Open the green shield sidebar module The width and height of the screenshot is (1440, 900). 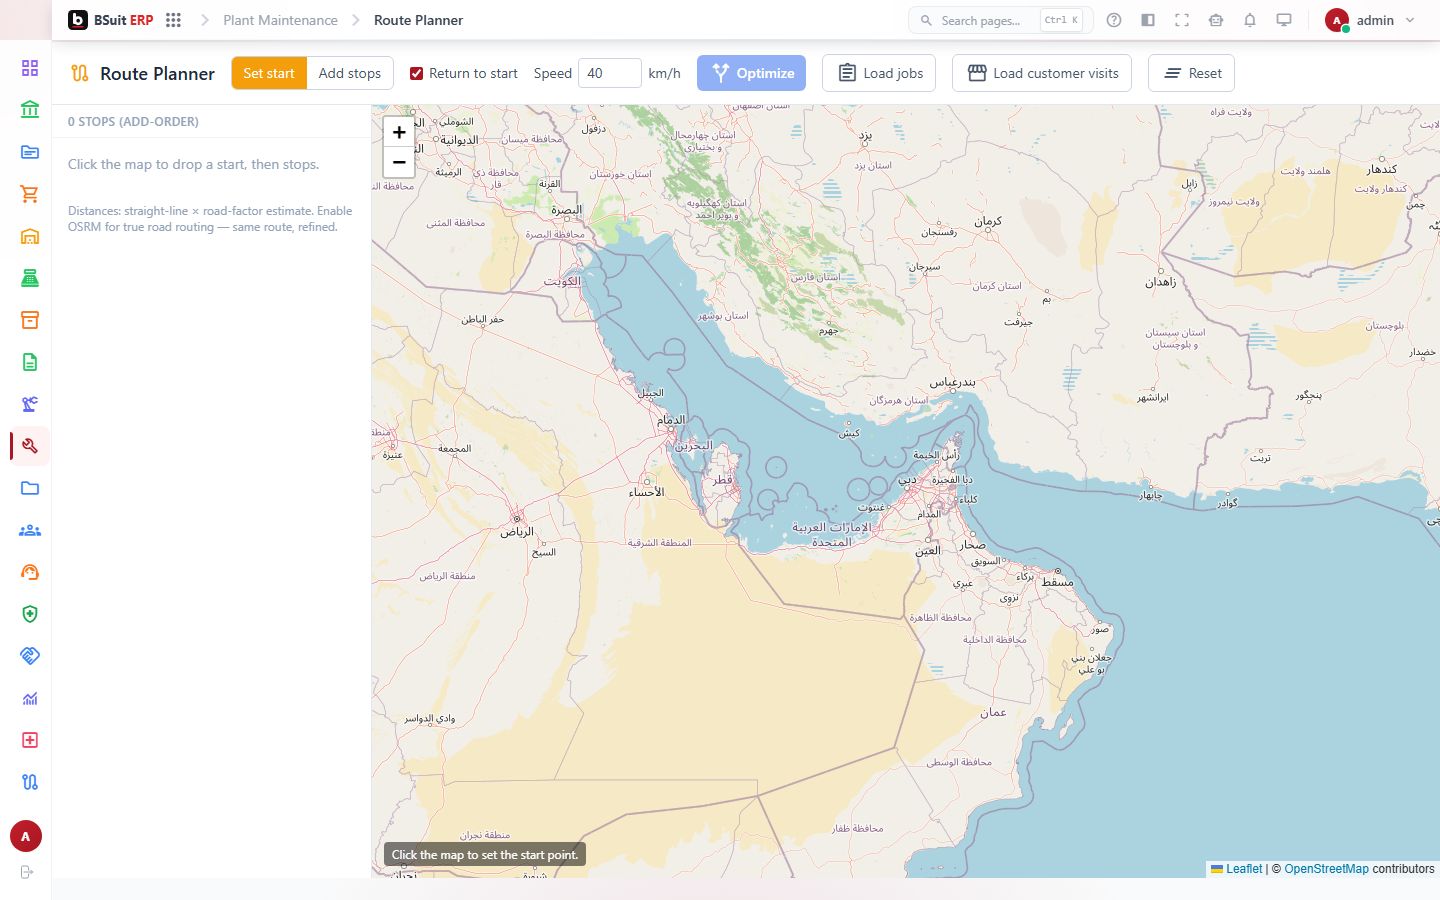coord(30,614)
